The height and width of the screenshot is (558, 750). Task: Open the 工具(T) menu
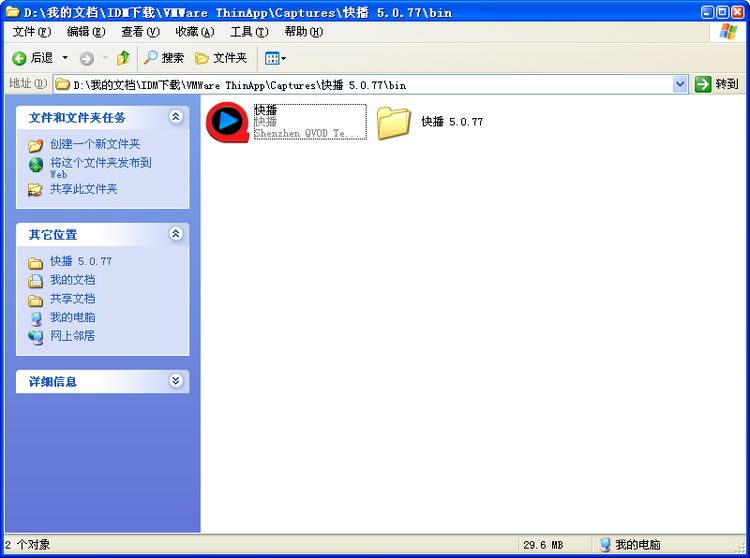coord(248,32)
